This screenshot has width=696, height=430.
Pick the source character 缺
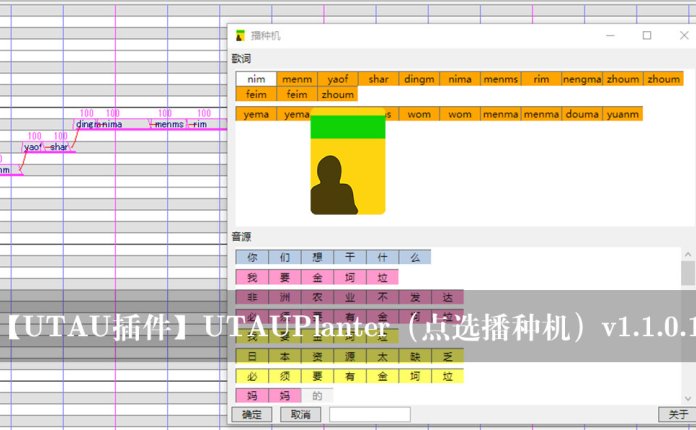(x=415, y=356)
